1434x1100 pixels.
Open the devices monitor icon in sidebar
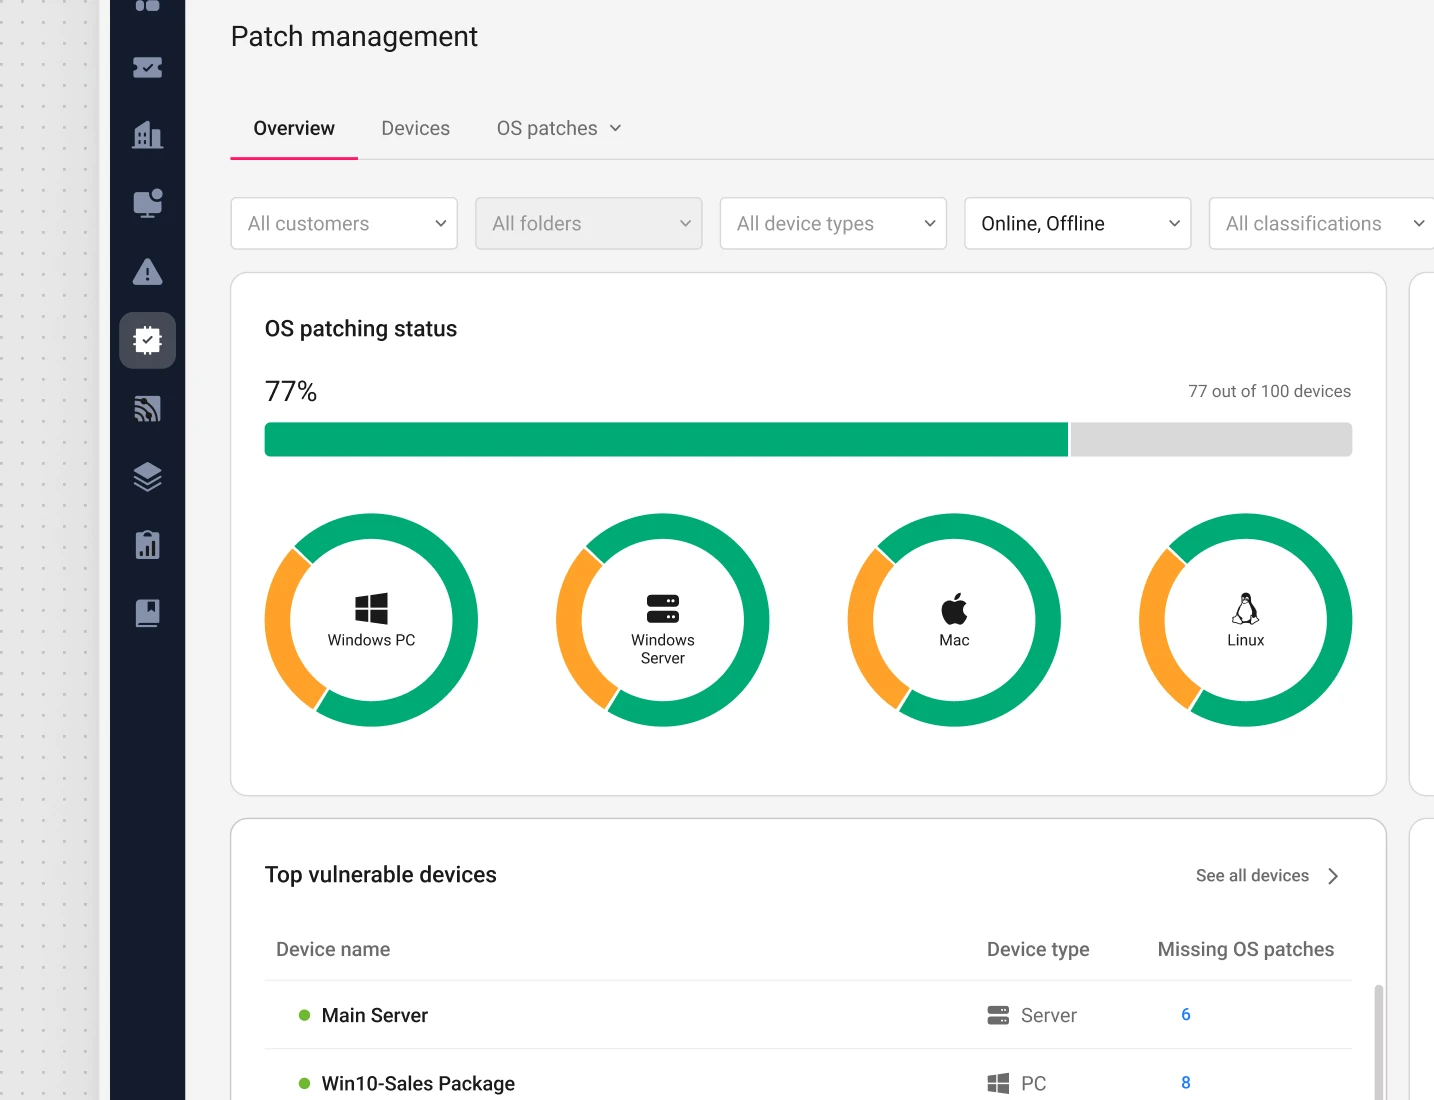[147, 203]
